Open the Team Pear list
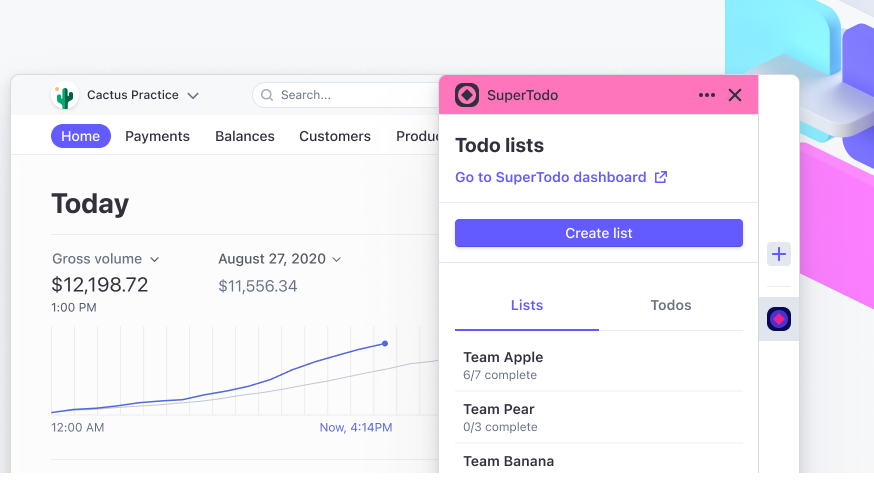The height and width of the screenshot is (500, 874). coord(599,418)
